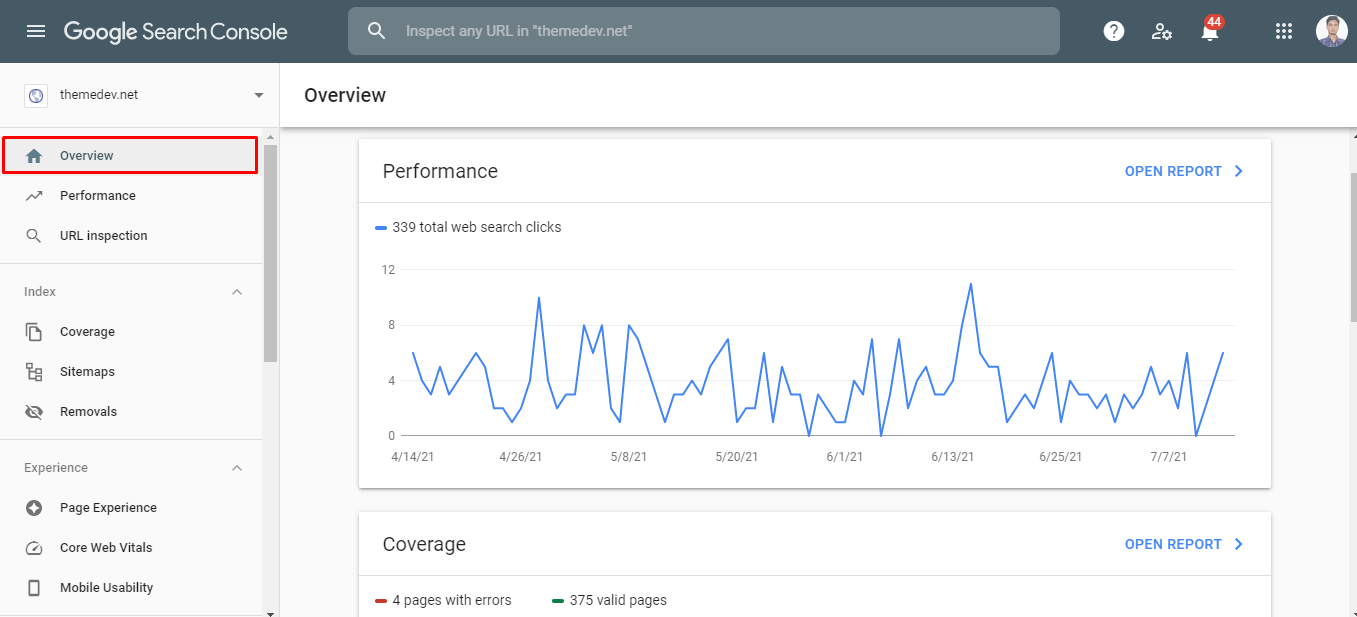This screenshot has height=617, width=1357.
Task: Open the Coverage report in sidebar
Action: [x=131, y=332]
